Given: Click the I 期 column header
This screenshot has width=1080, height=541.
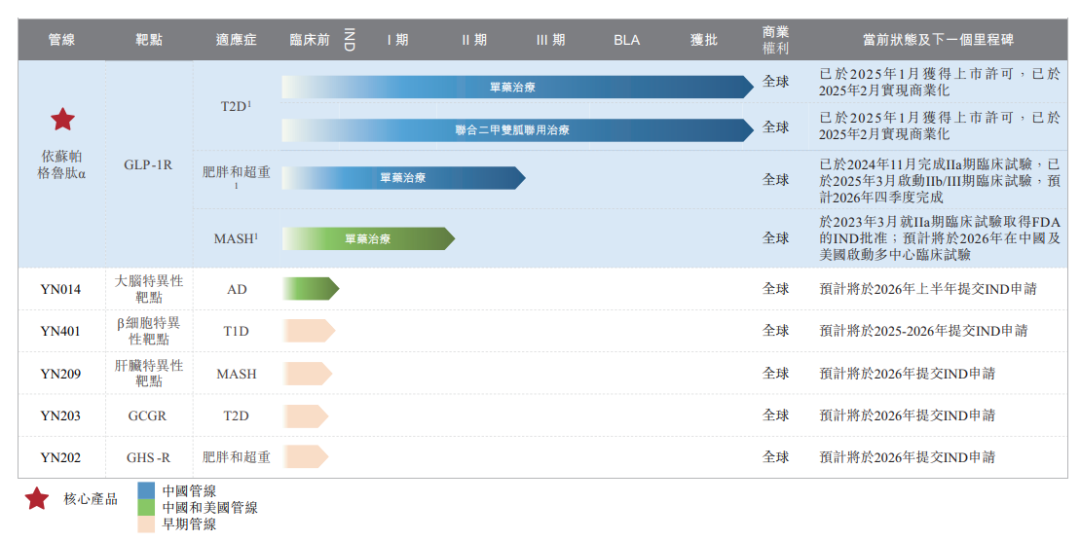Looking at the screenshot, I should [x=397, y=40].
